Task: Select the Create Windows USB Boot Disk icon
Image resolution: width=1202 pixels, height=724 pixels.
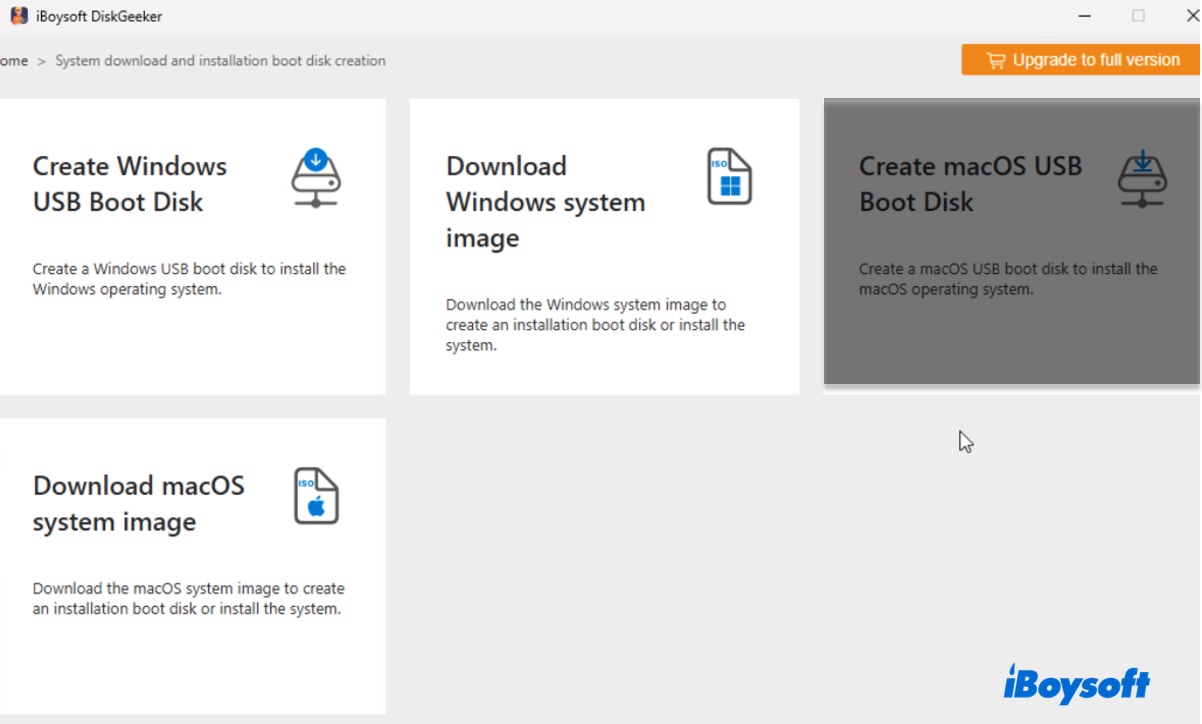Action: (x=316, y=180)
